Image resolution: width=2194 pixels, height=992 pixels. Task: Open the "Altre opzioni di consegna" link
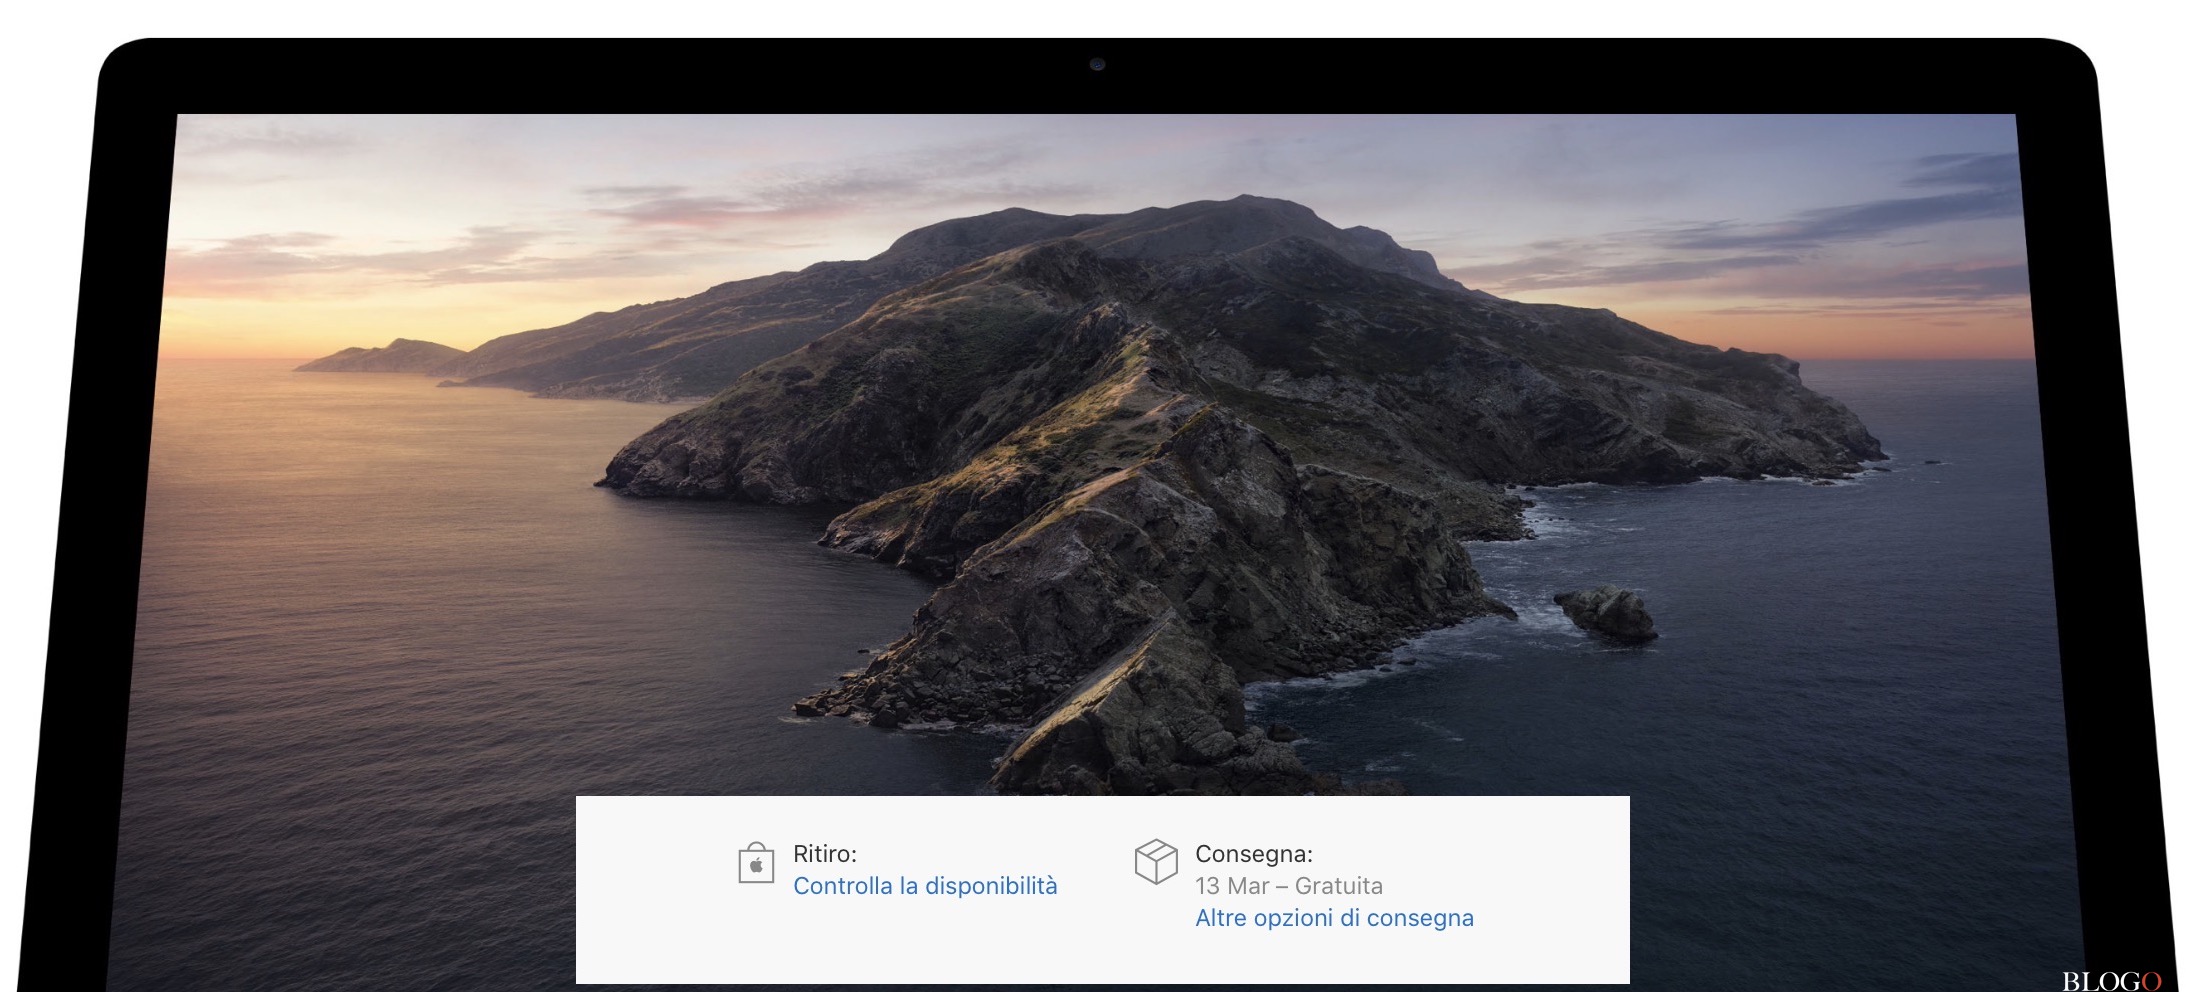pos(1334,918)
